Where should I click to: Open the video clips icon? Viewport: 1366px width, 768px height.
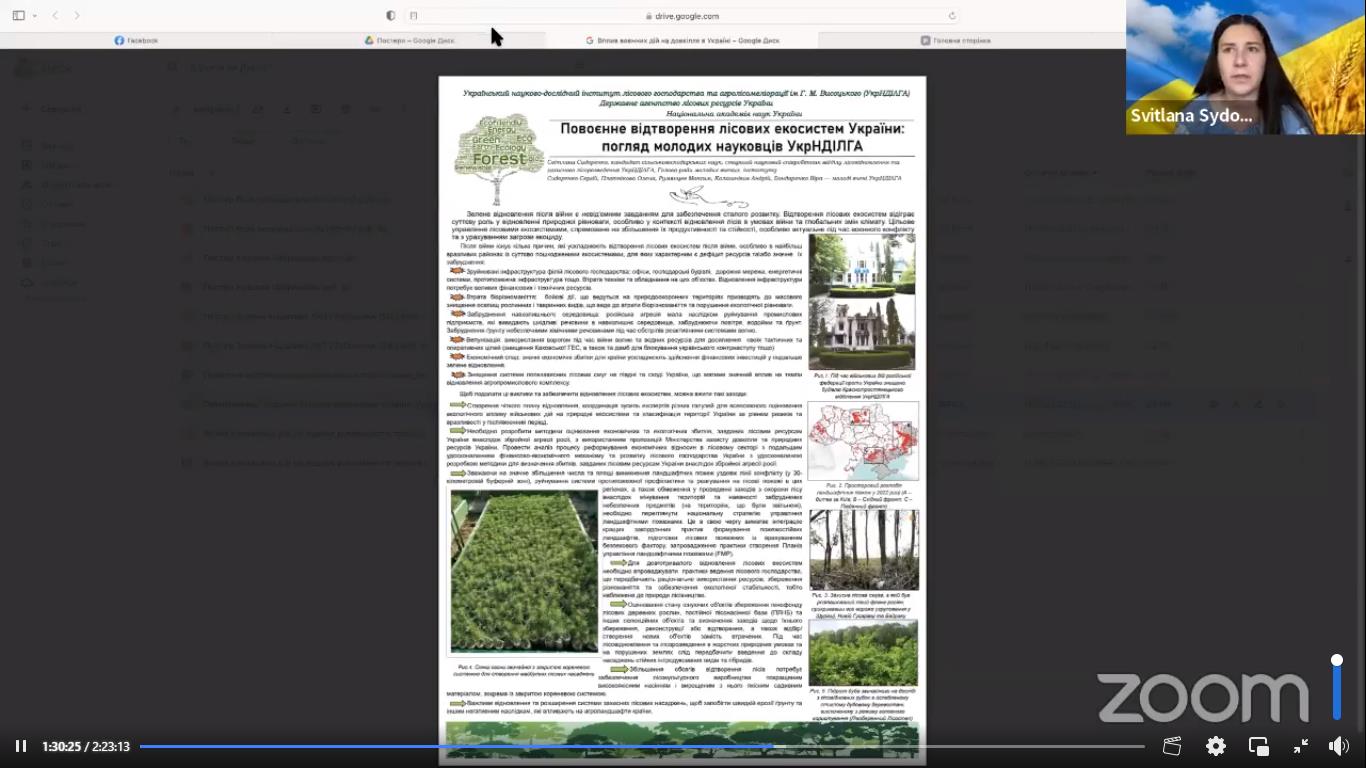1172,746
